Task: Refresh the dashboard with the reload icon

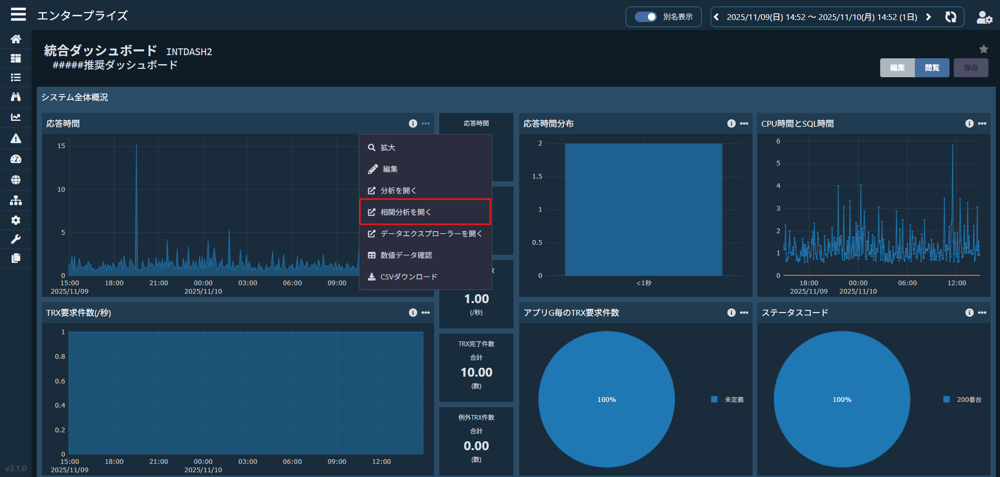Action: coord(951,17)
